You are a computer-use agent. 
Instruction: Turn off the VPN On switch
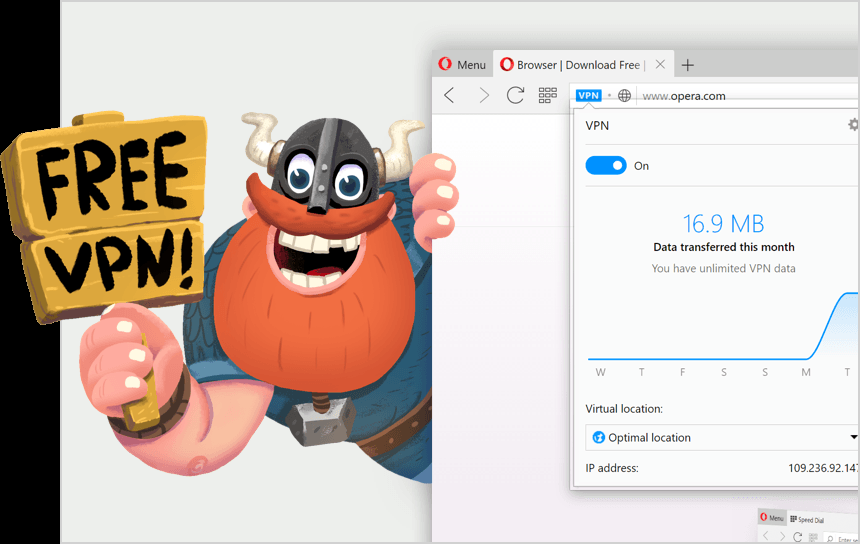[606, 166]
